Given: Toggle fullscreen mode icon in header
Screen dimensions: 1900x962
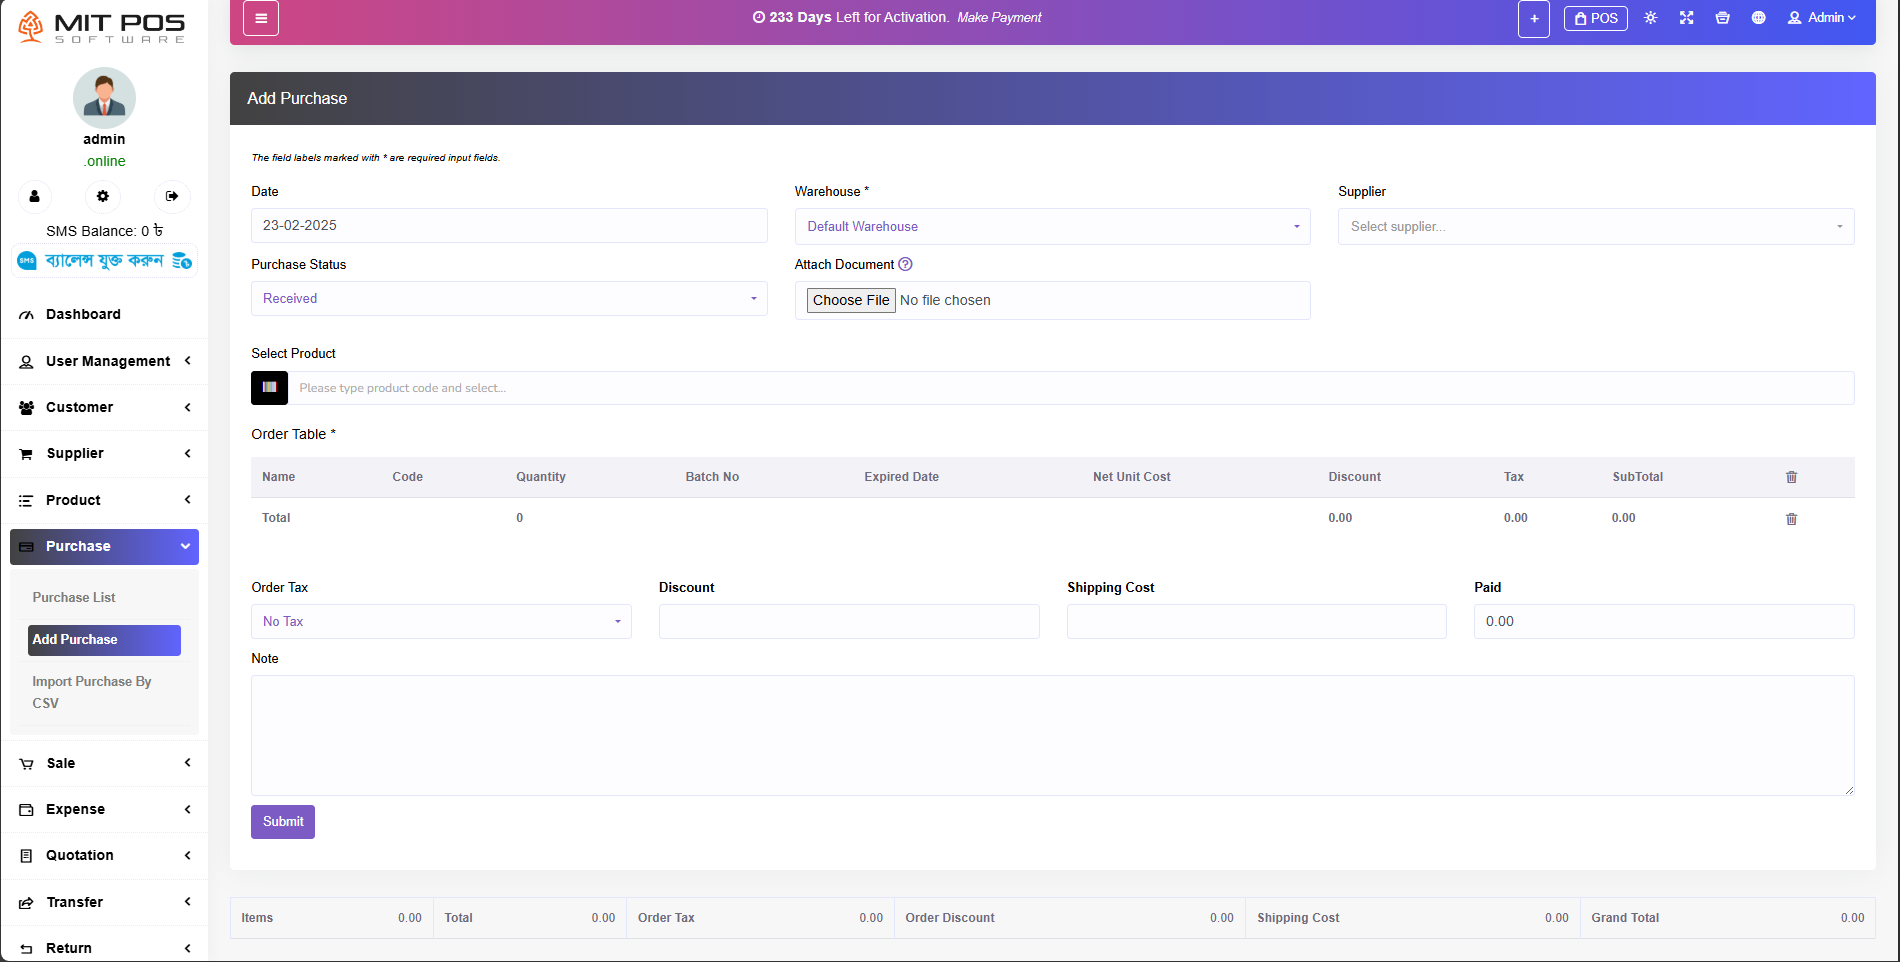Looking at the screenshot, I should 1686,18.
